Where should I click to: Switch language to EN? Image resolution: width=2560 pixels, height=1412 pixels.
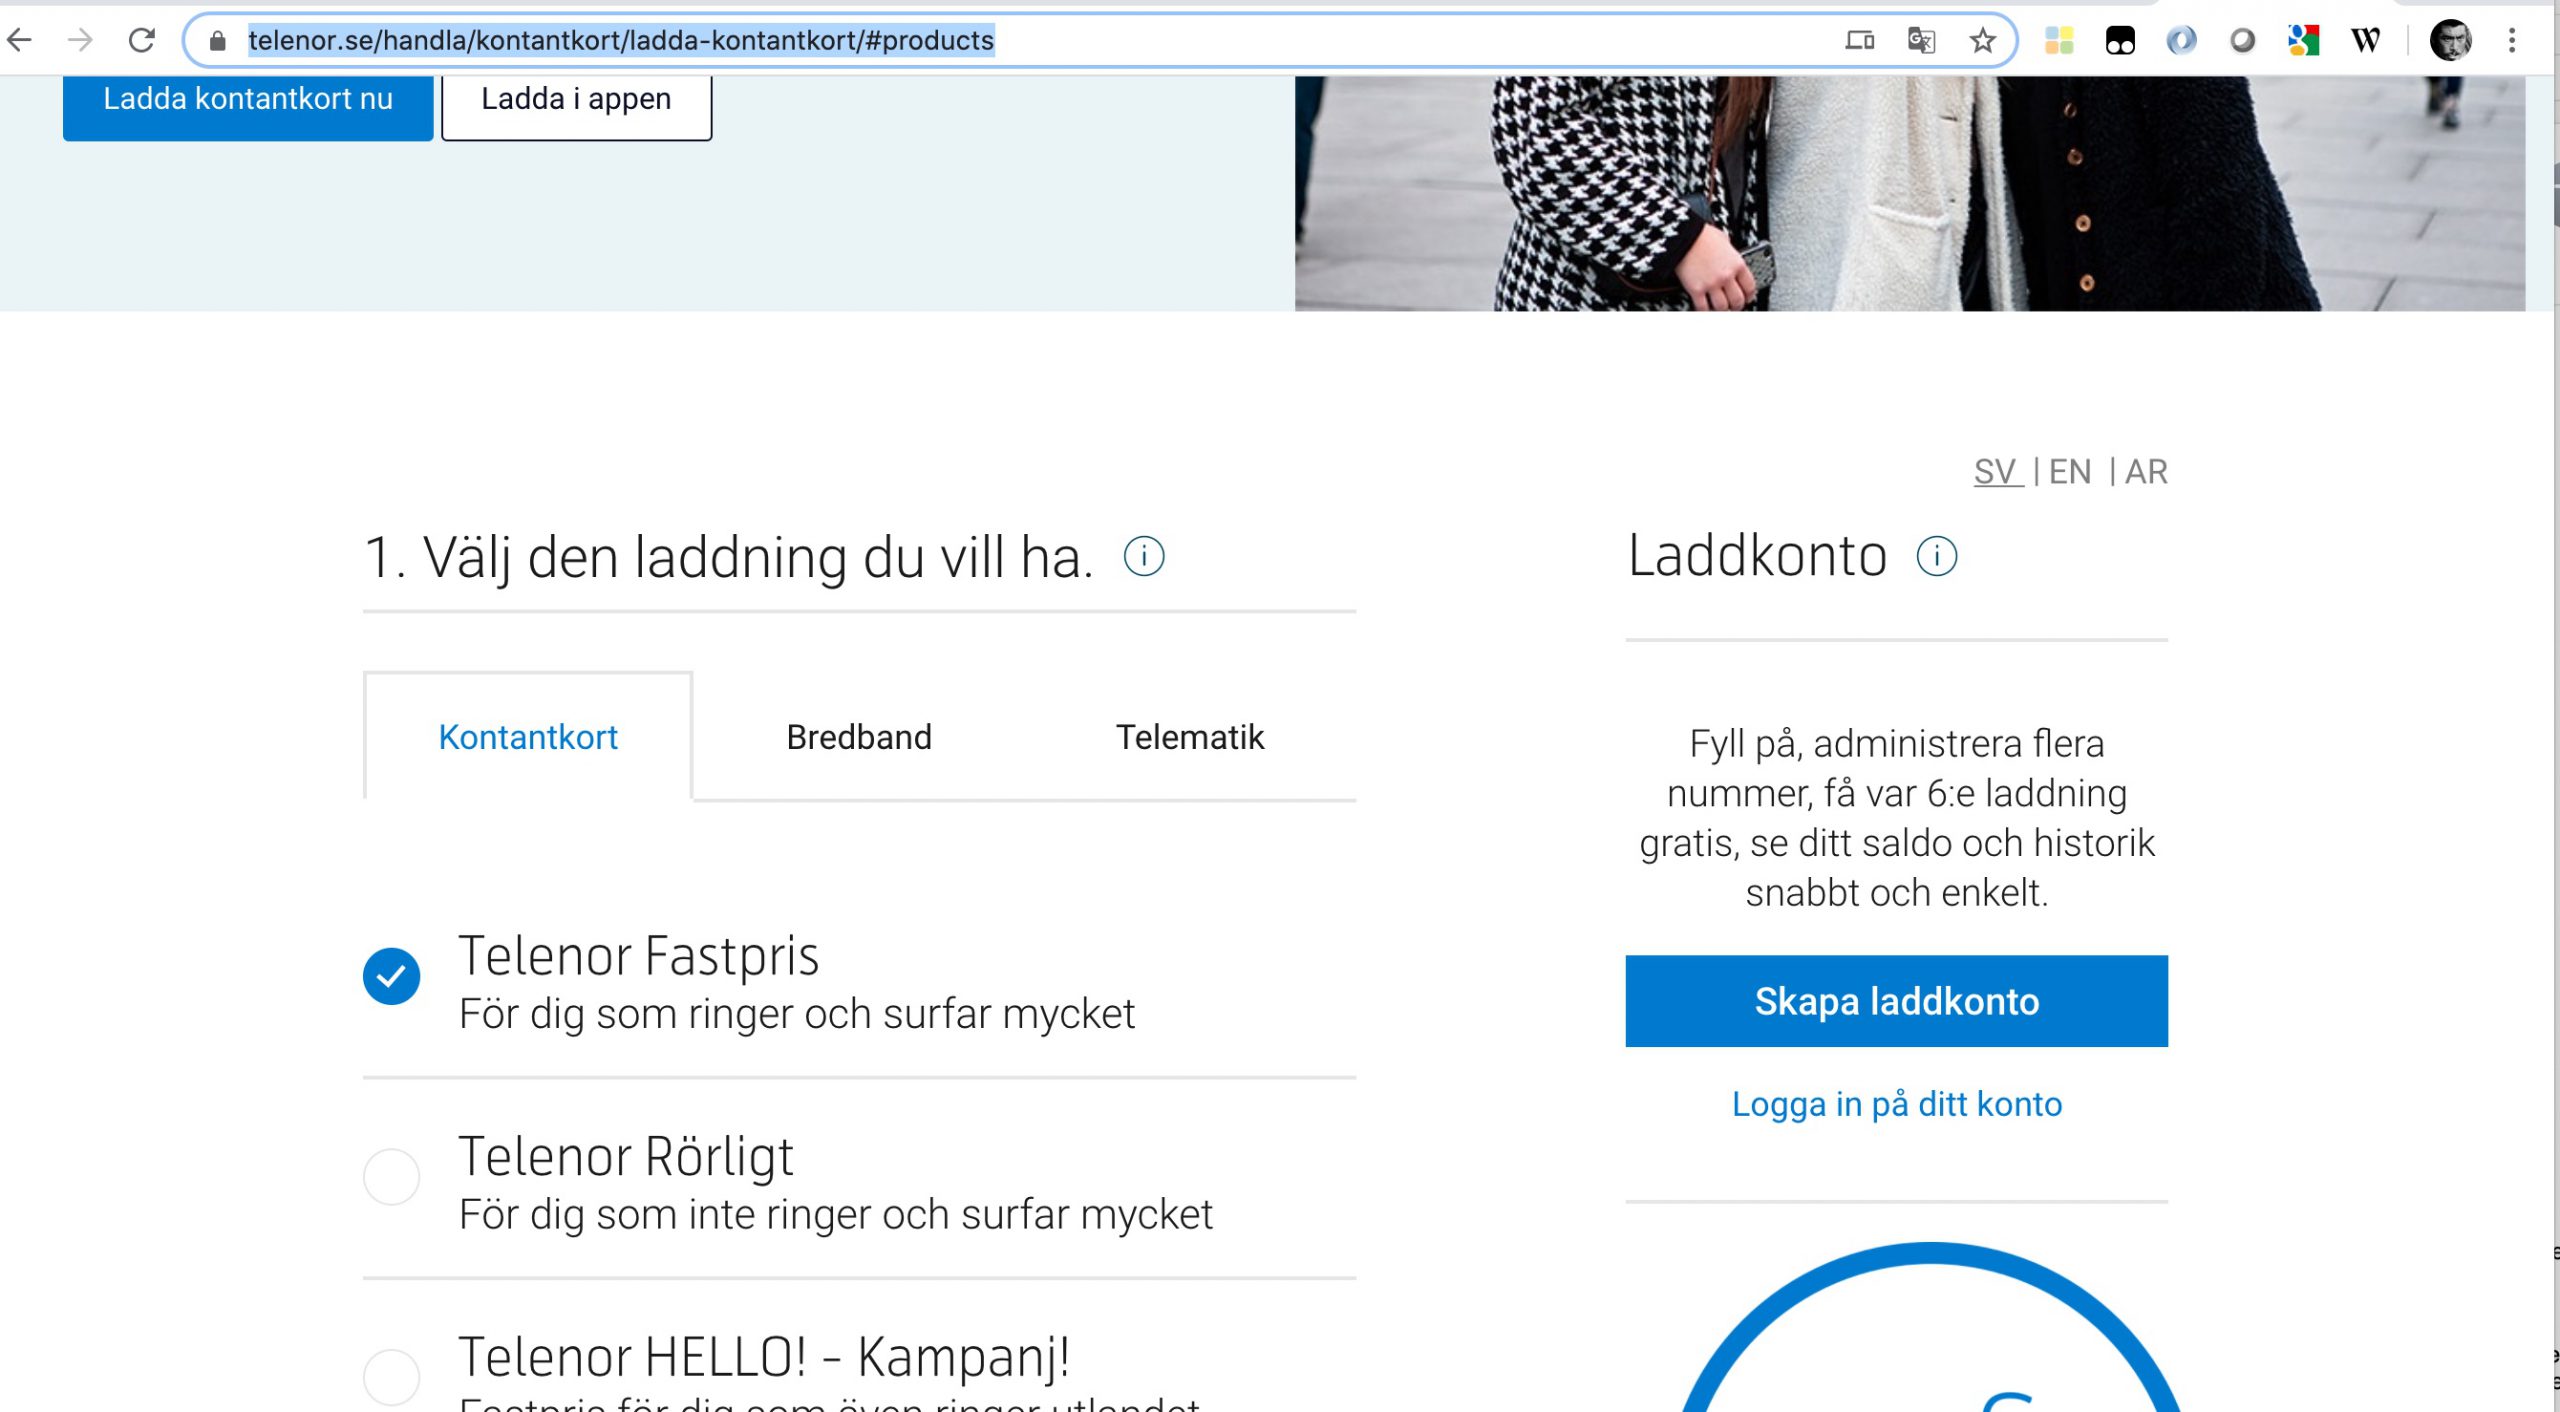tap(2070, 471)
